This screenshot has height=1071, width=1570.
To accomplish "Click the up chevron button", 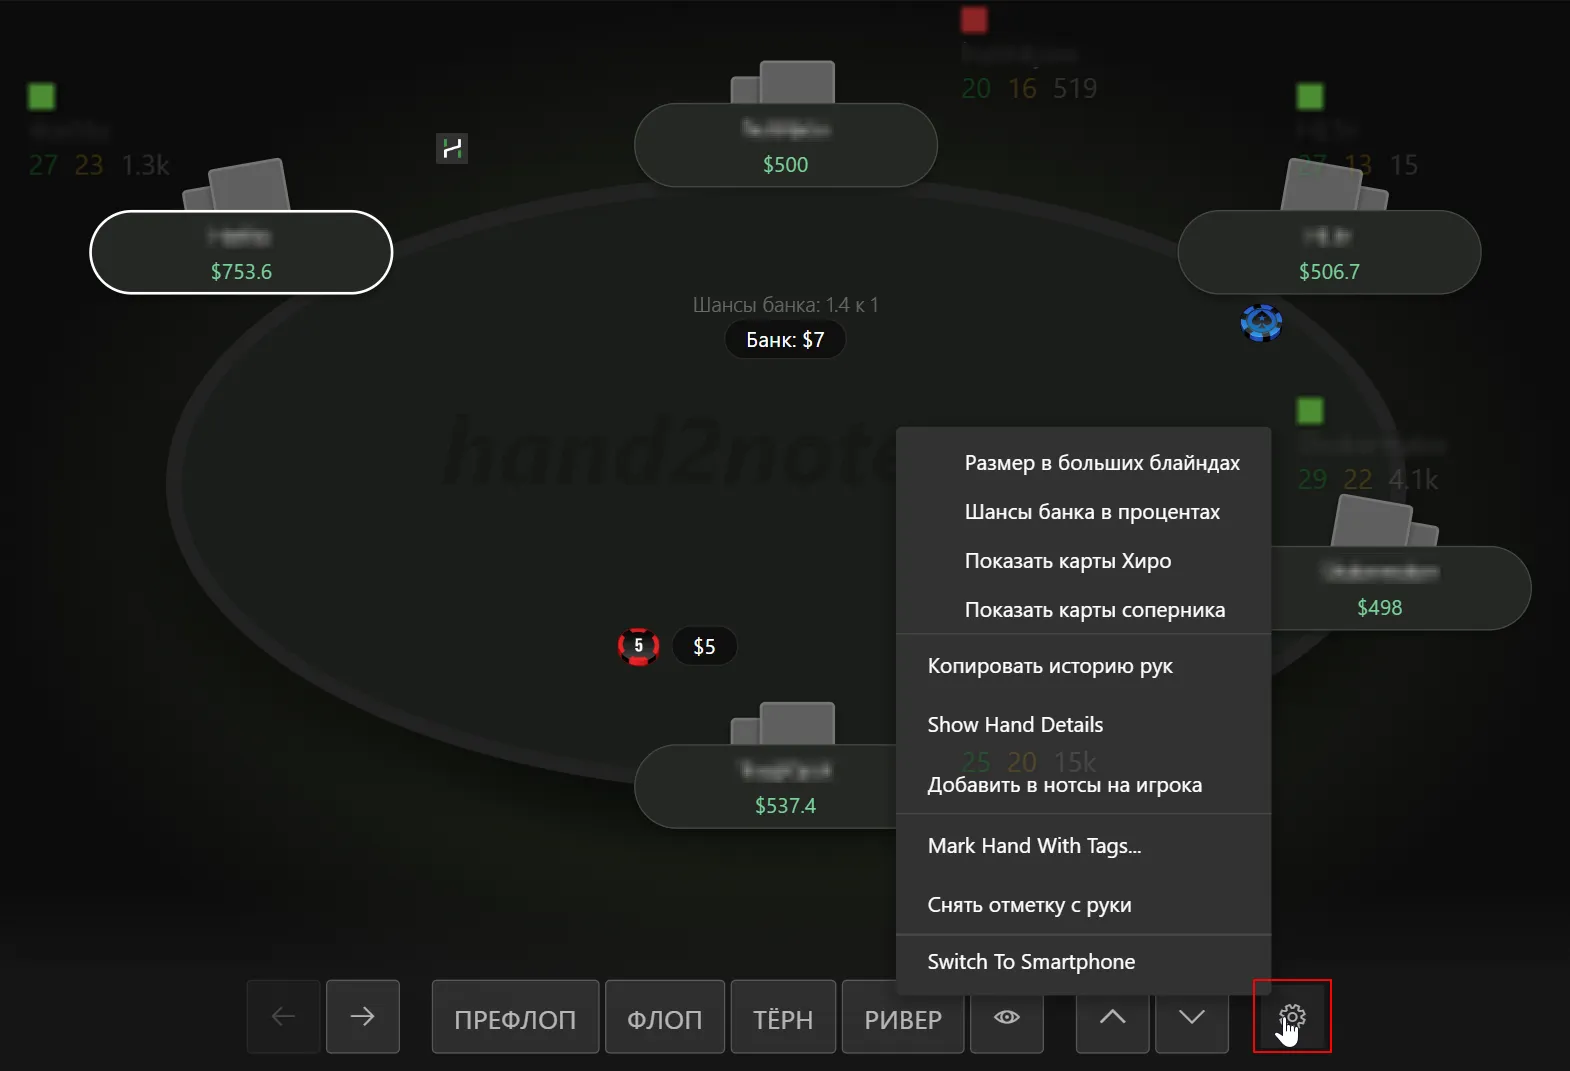I will [1112, 1017].
